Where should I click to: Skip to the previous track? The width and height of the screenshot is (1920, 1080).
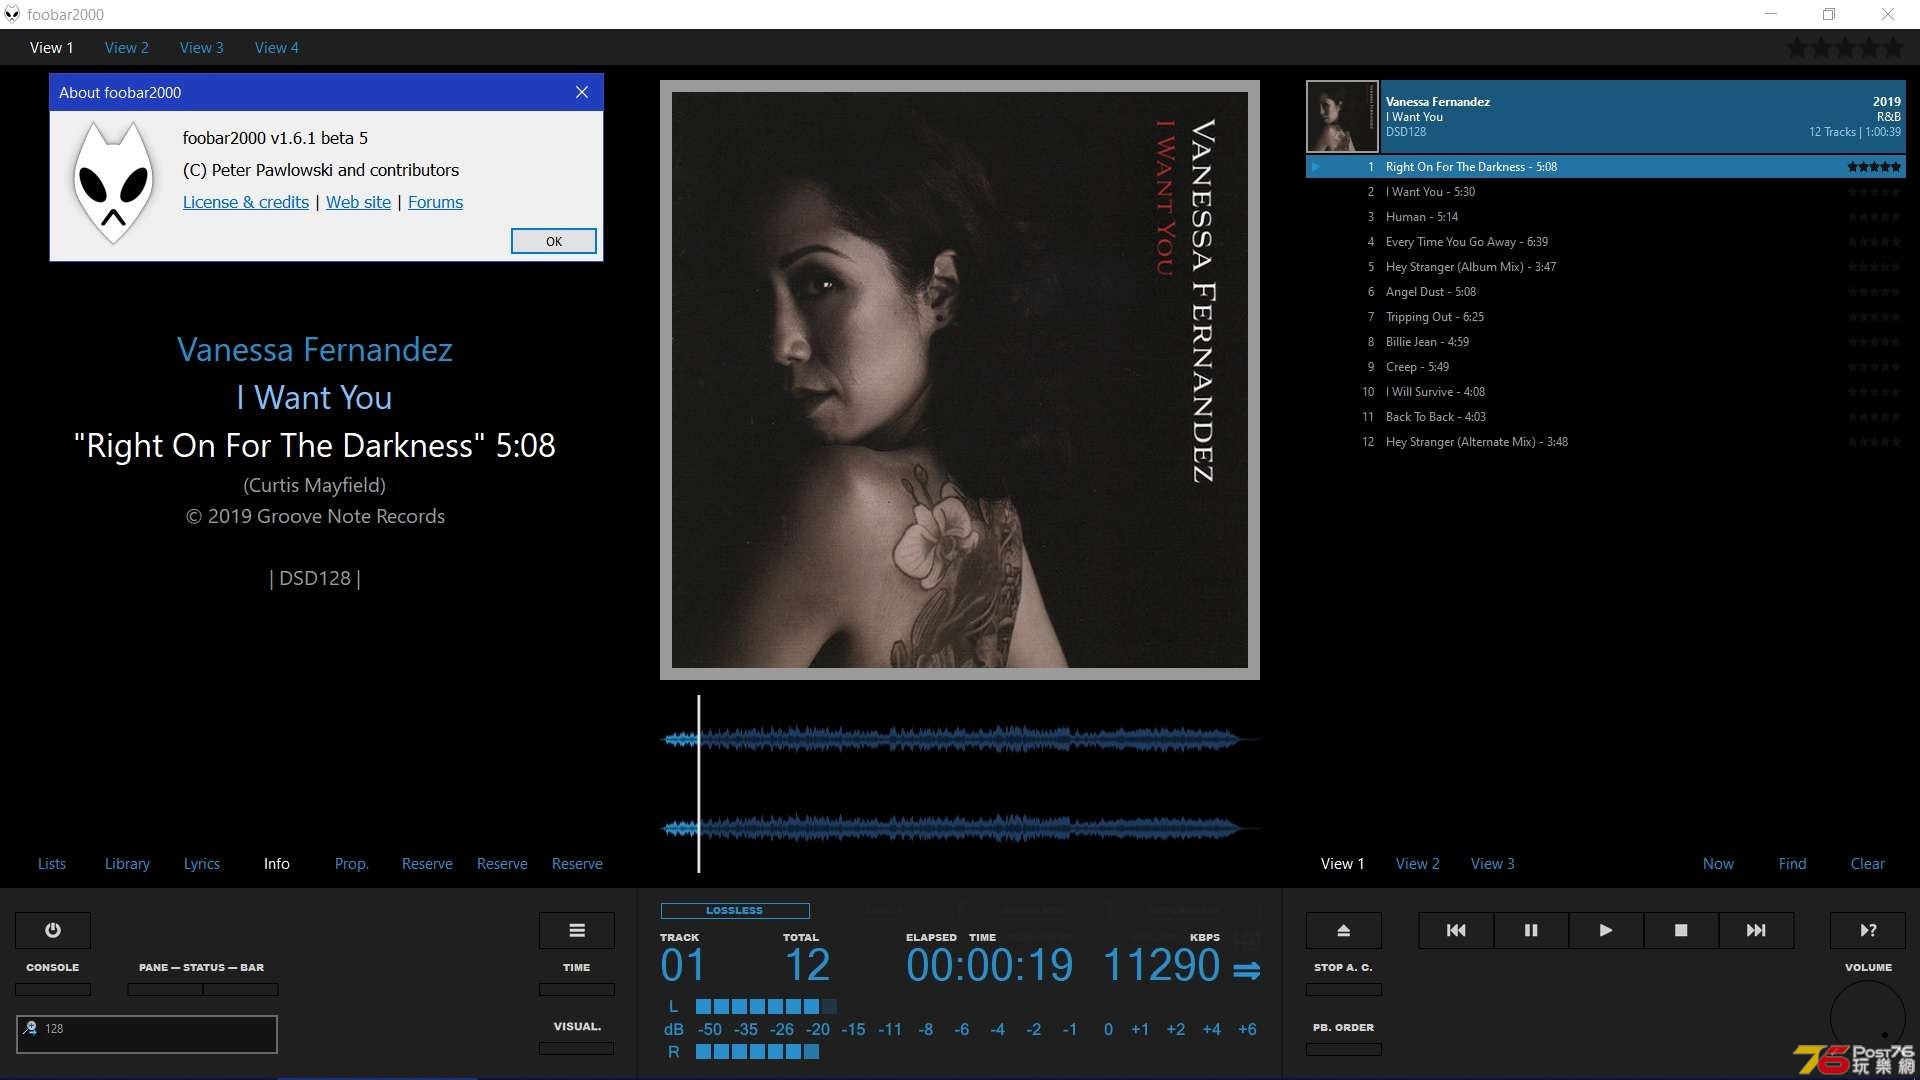1456,930
